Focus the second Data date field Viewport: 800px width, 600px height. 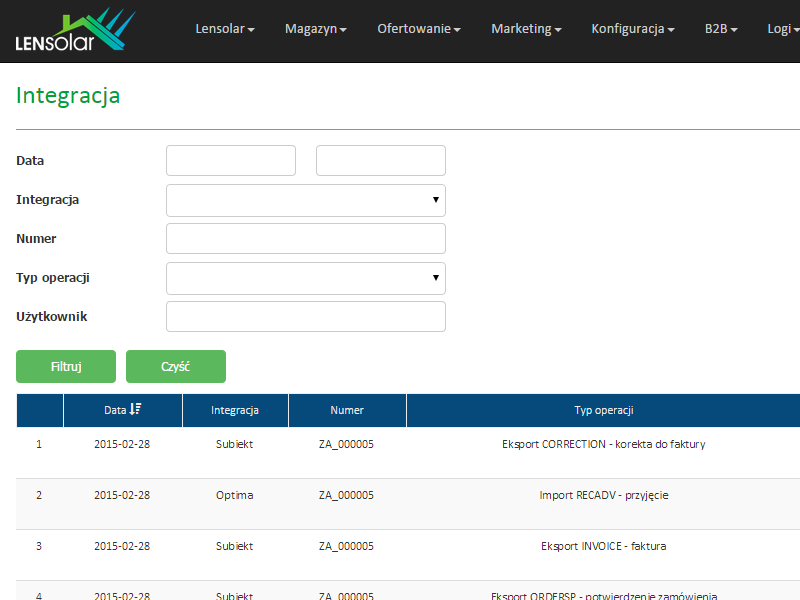click(381, 161)
